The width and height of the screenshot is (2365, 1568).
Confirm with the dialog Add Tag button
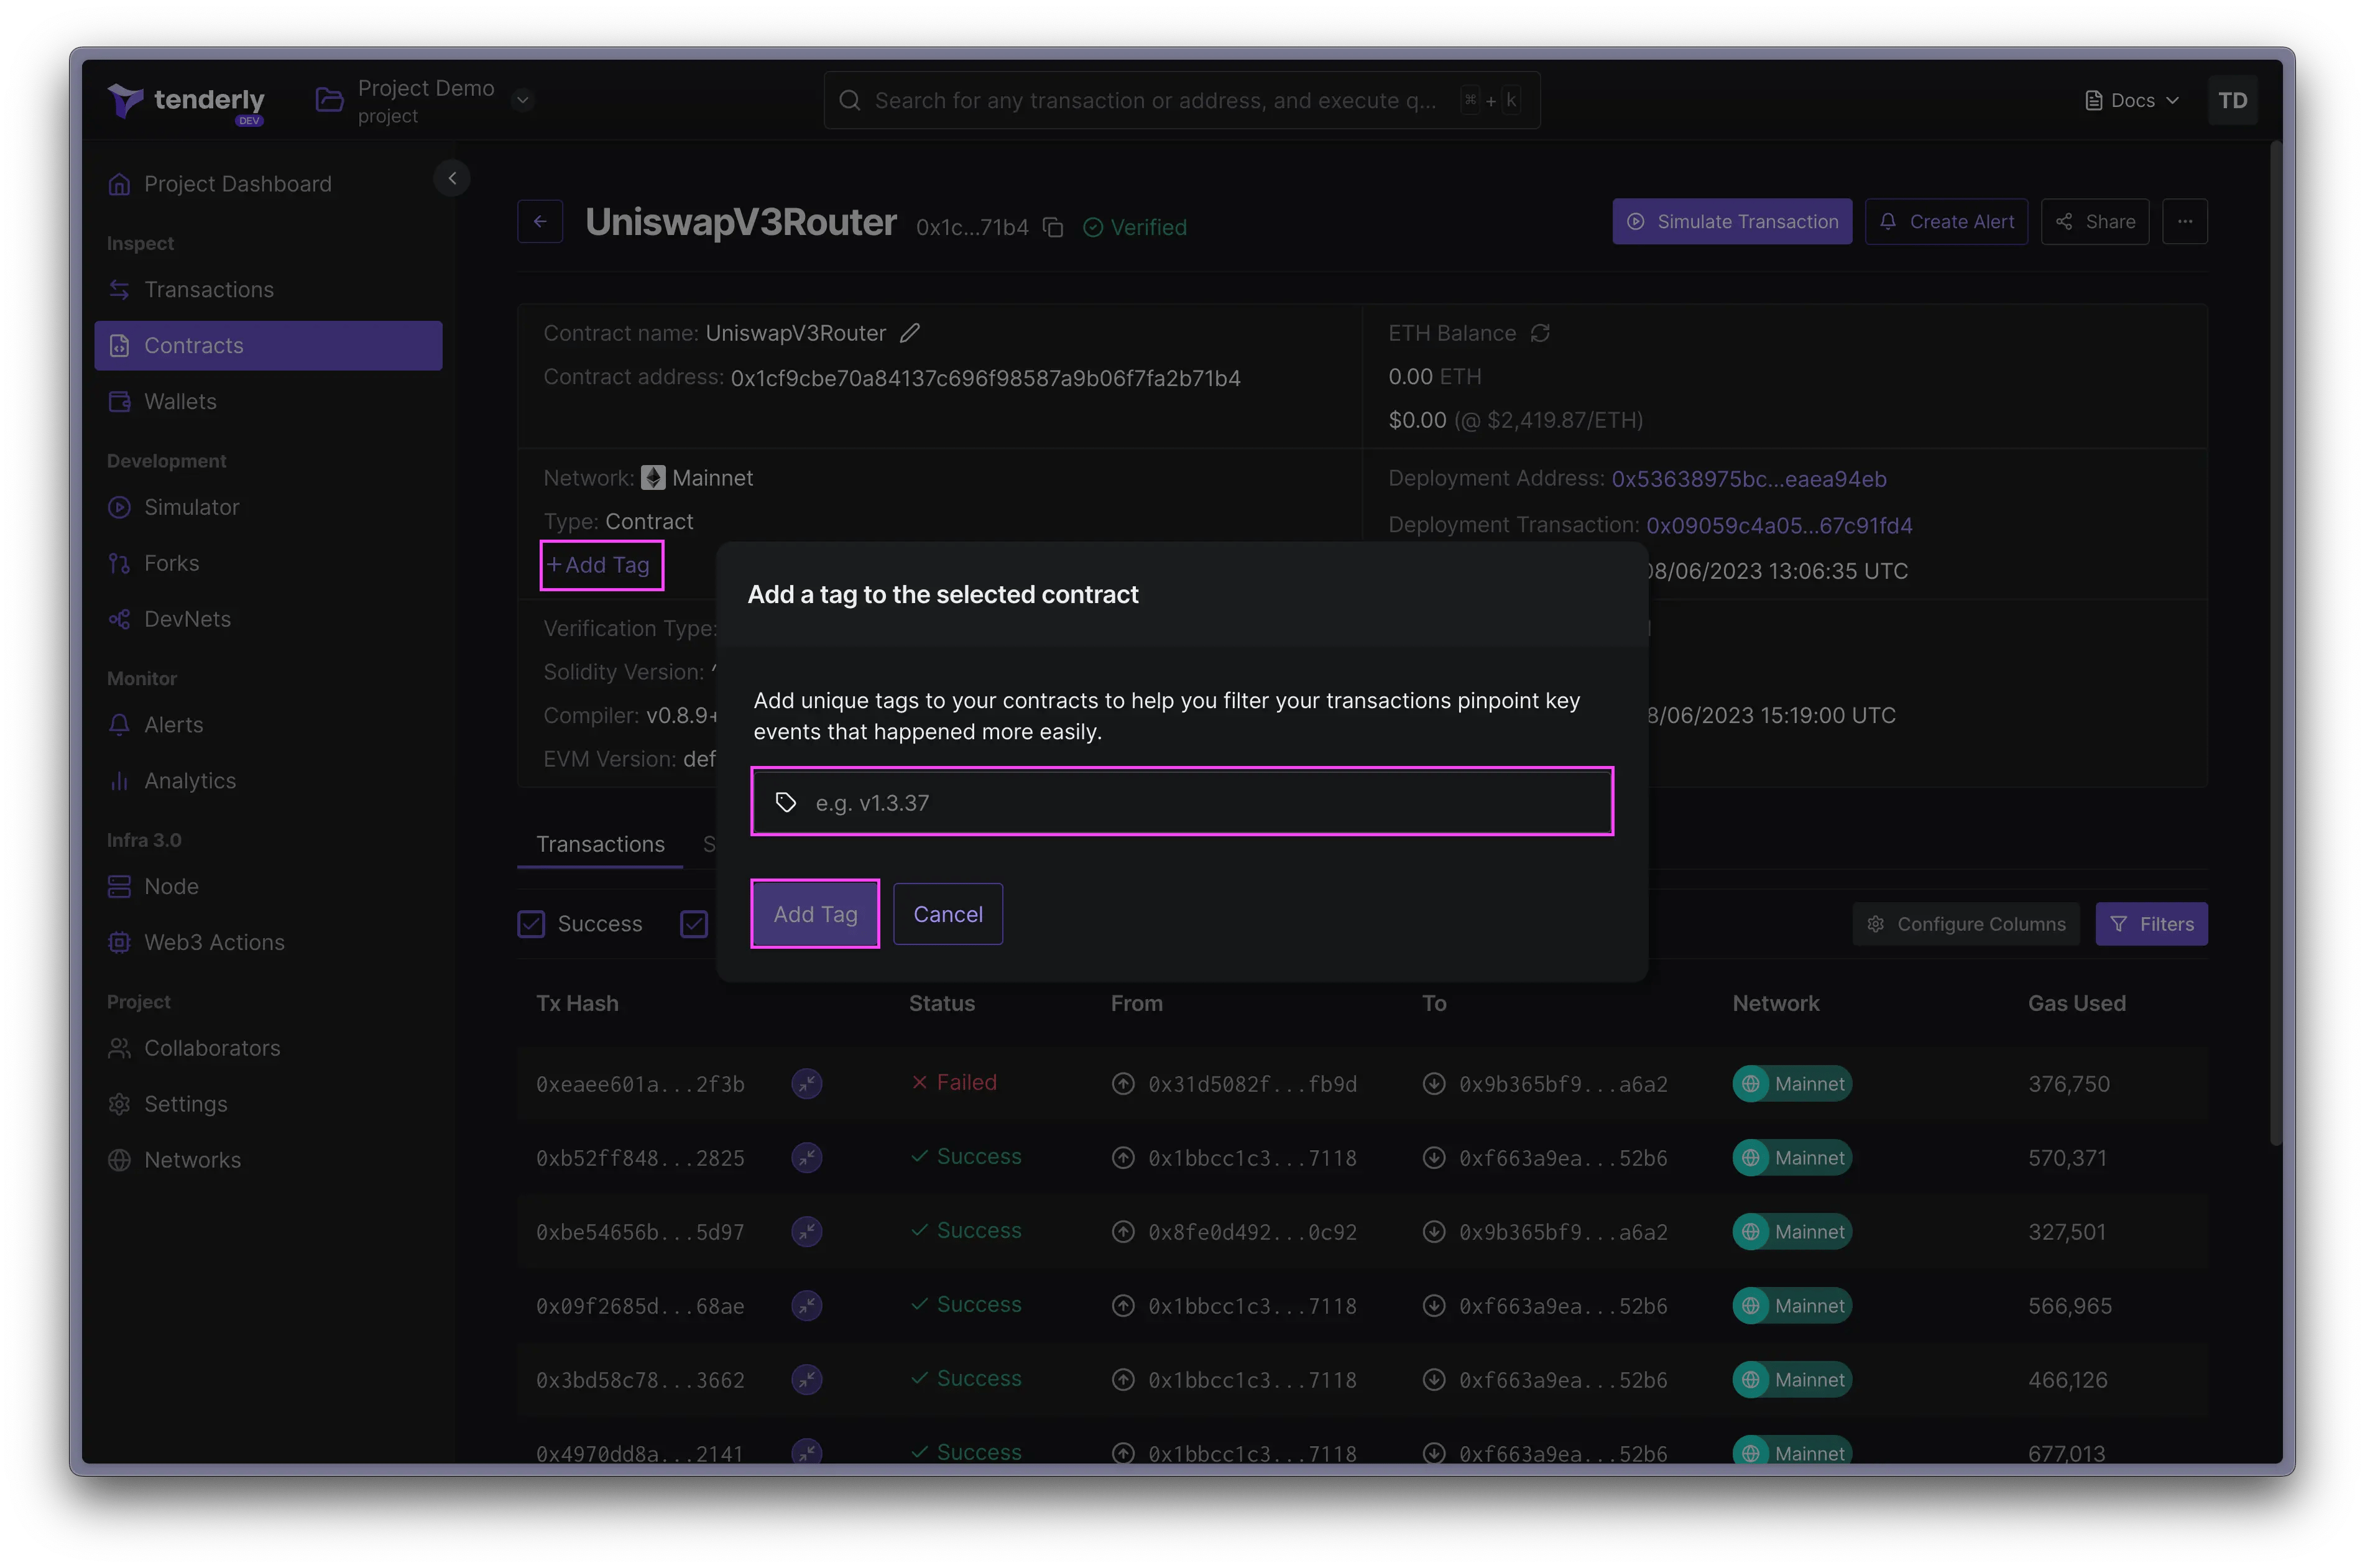(x=815, y=914)
